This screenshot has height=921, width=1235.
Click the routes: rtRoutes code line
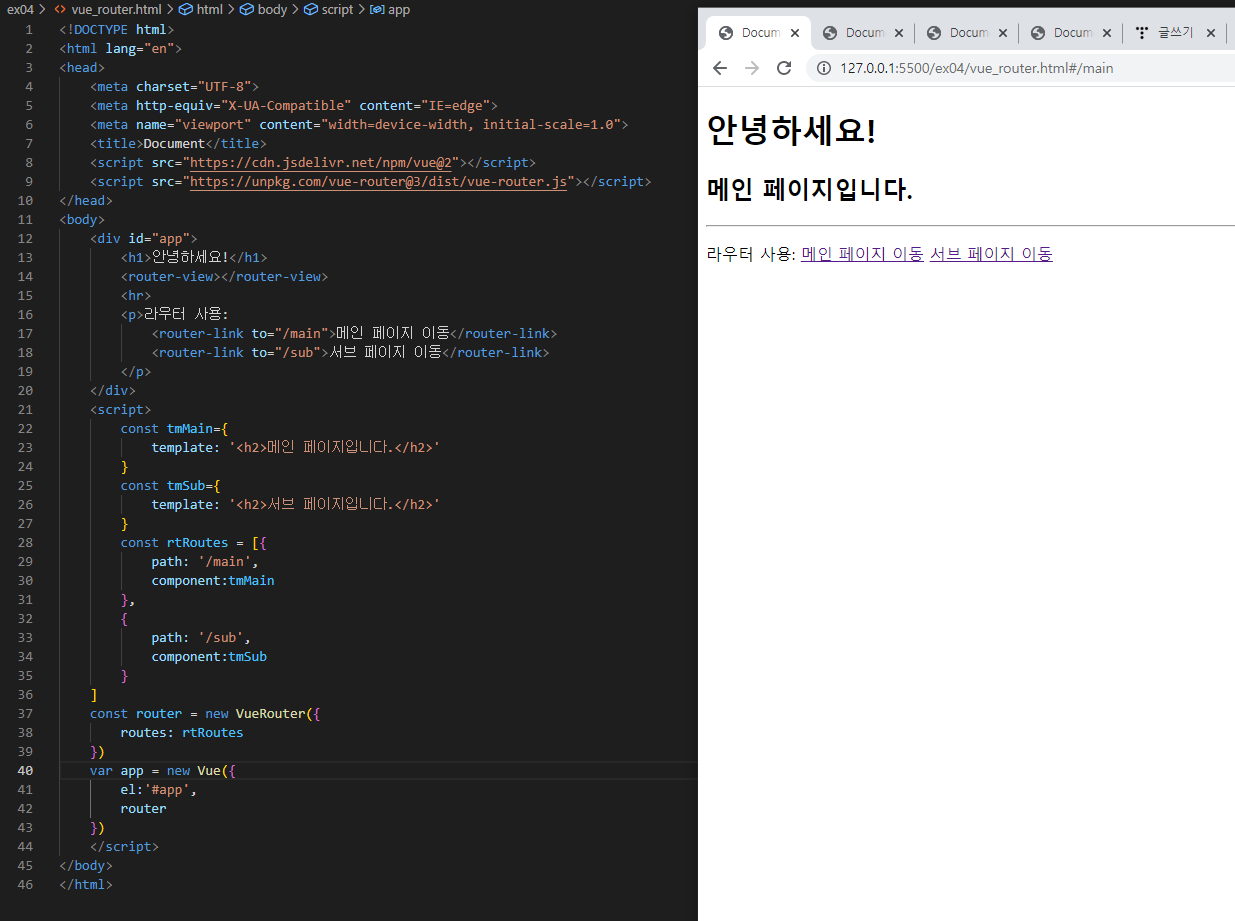[182, 732]
